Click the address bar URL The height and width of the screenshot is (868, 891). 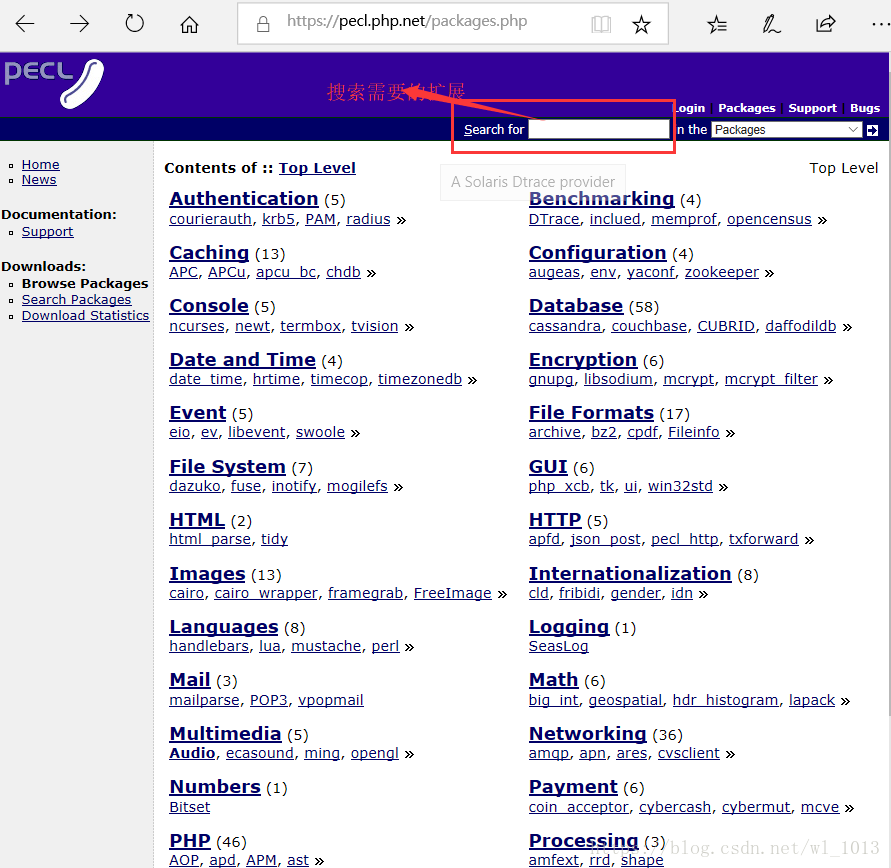click(x=407, y=21)
